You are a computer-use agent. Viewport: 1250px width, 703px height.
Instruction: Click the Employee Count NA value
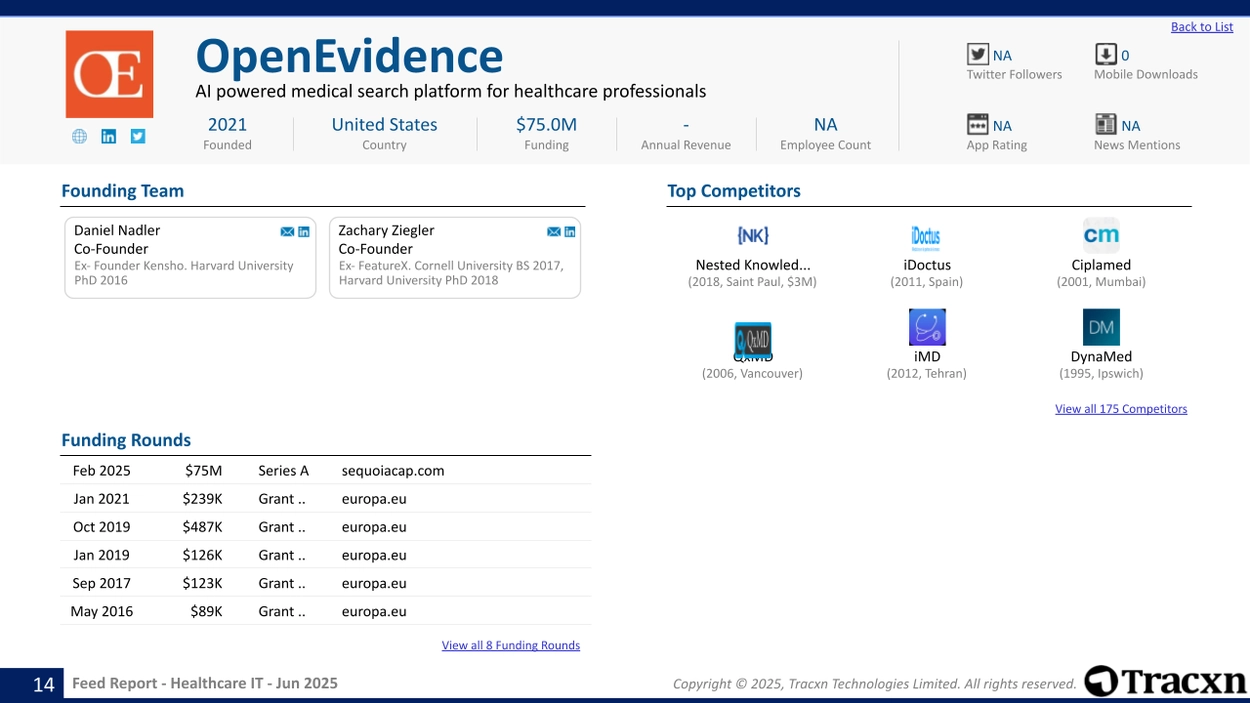coord(825,125)
